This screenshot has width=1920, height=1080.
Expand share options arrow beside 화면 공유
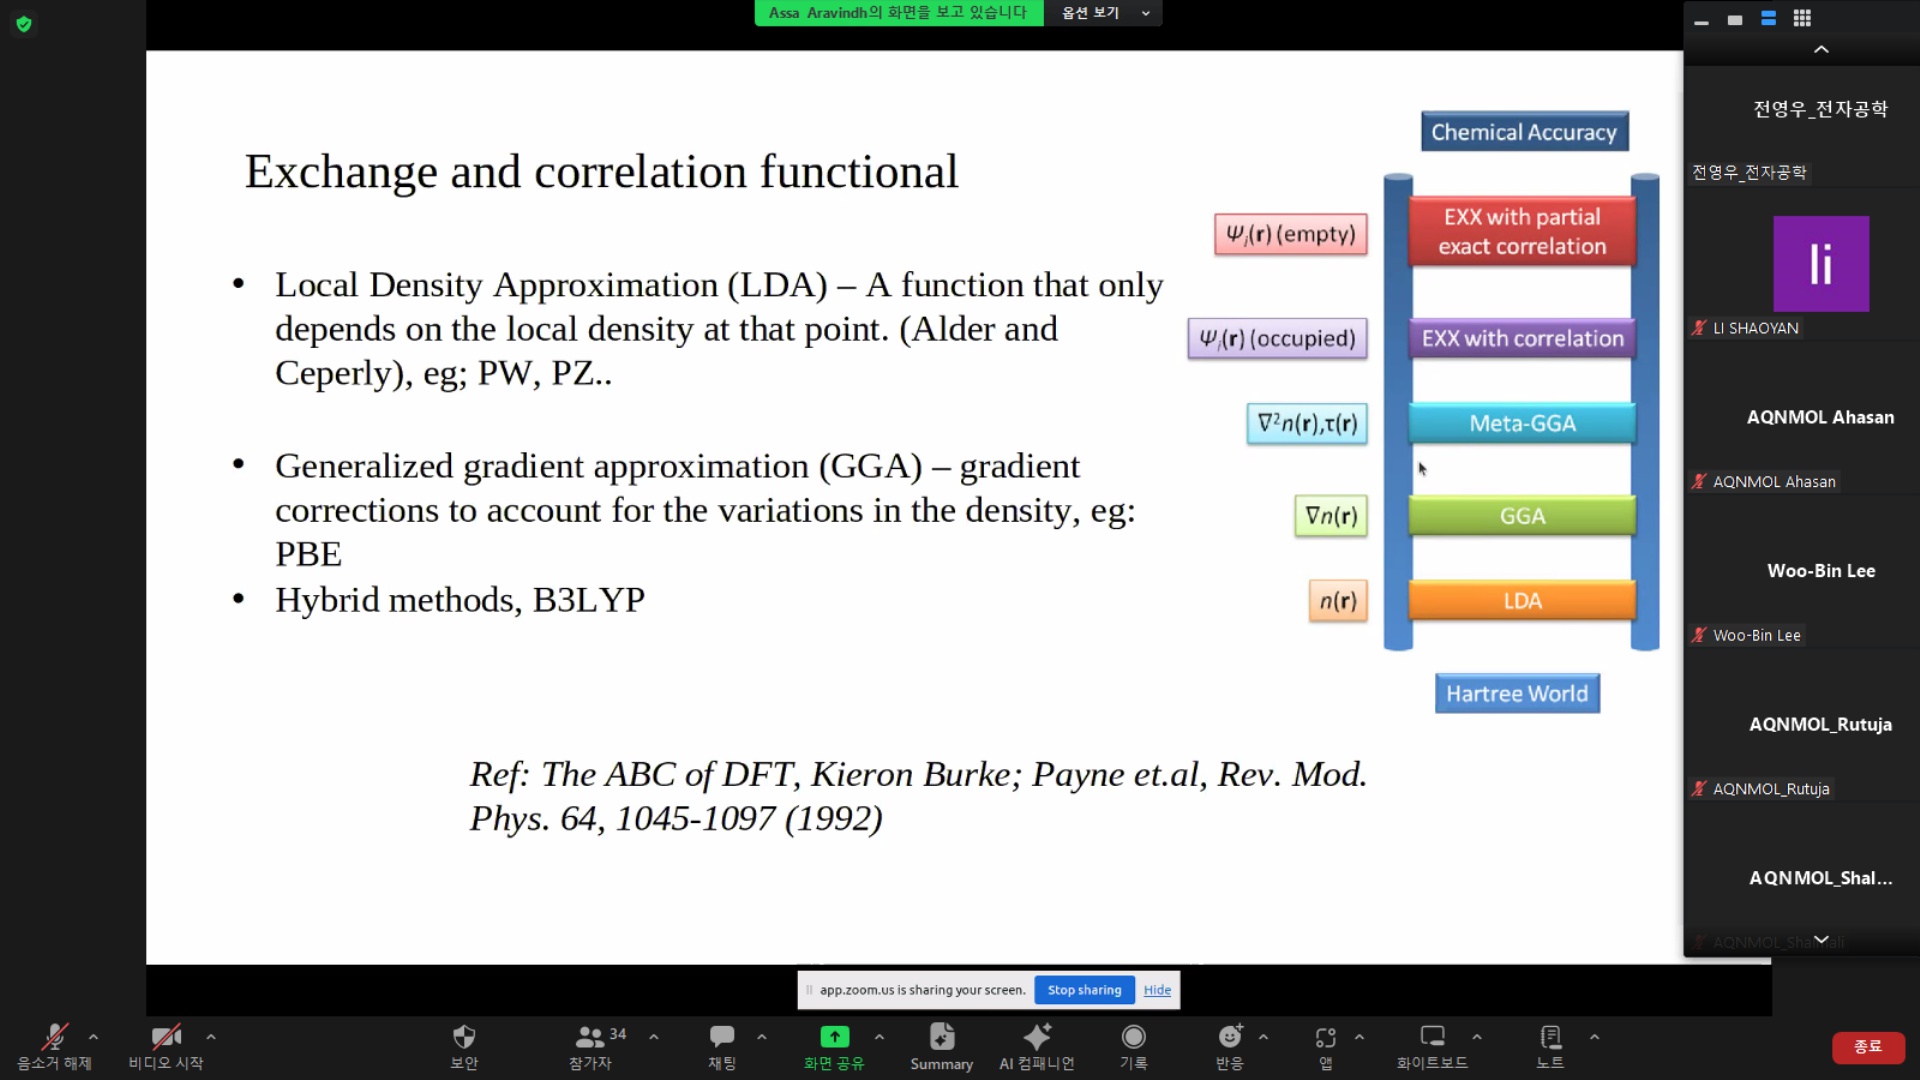coord(880,1037)
